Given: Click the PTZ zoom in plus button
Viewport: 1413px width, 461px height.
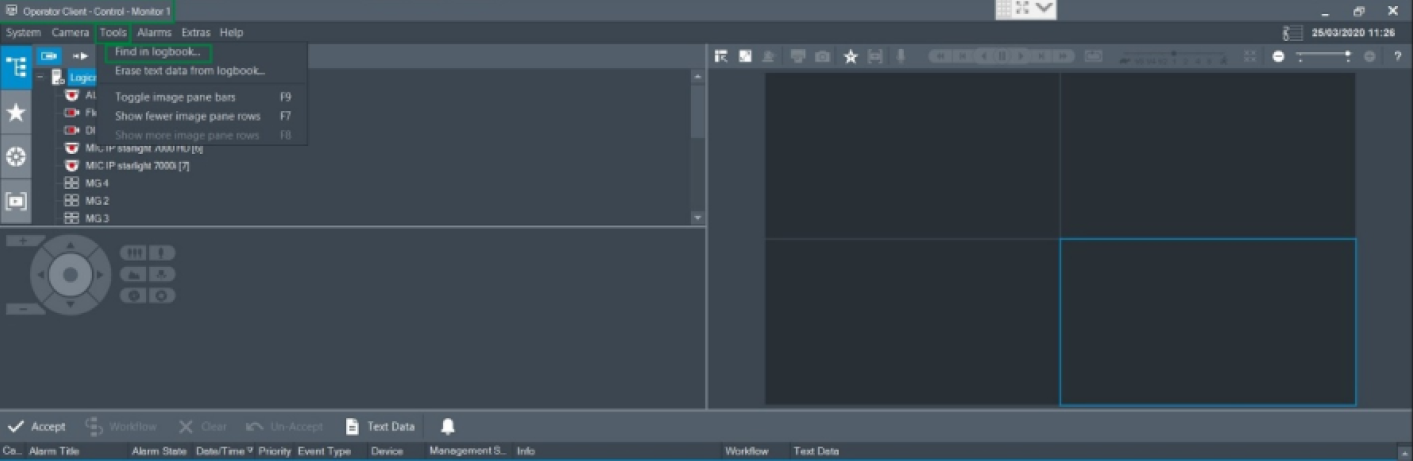Looking at the screenshot, I should (24, 240).
